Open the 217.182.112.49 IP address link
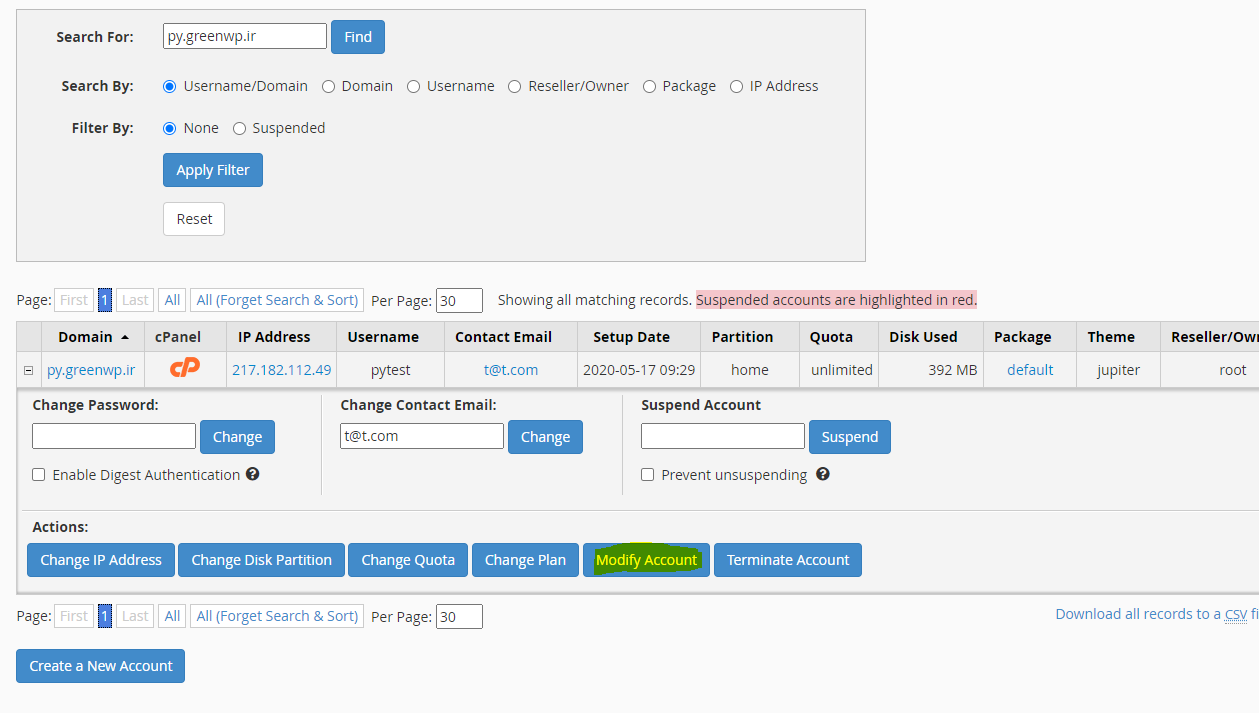The image size is (1259, 713). [x=281, y=370]
